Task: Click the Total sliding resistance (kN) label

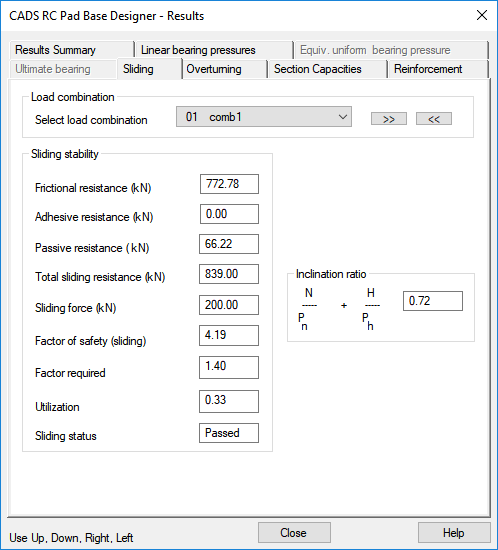Action: coord(100,277)
